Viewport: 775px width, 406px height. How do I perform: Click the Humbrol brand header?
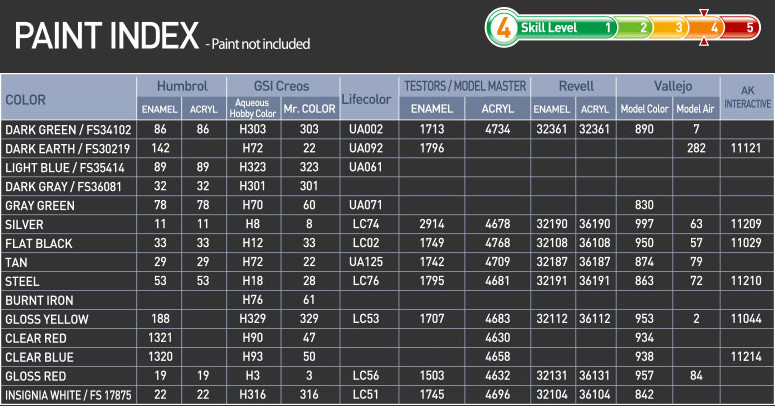coord(182,86)
